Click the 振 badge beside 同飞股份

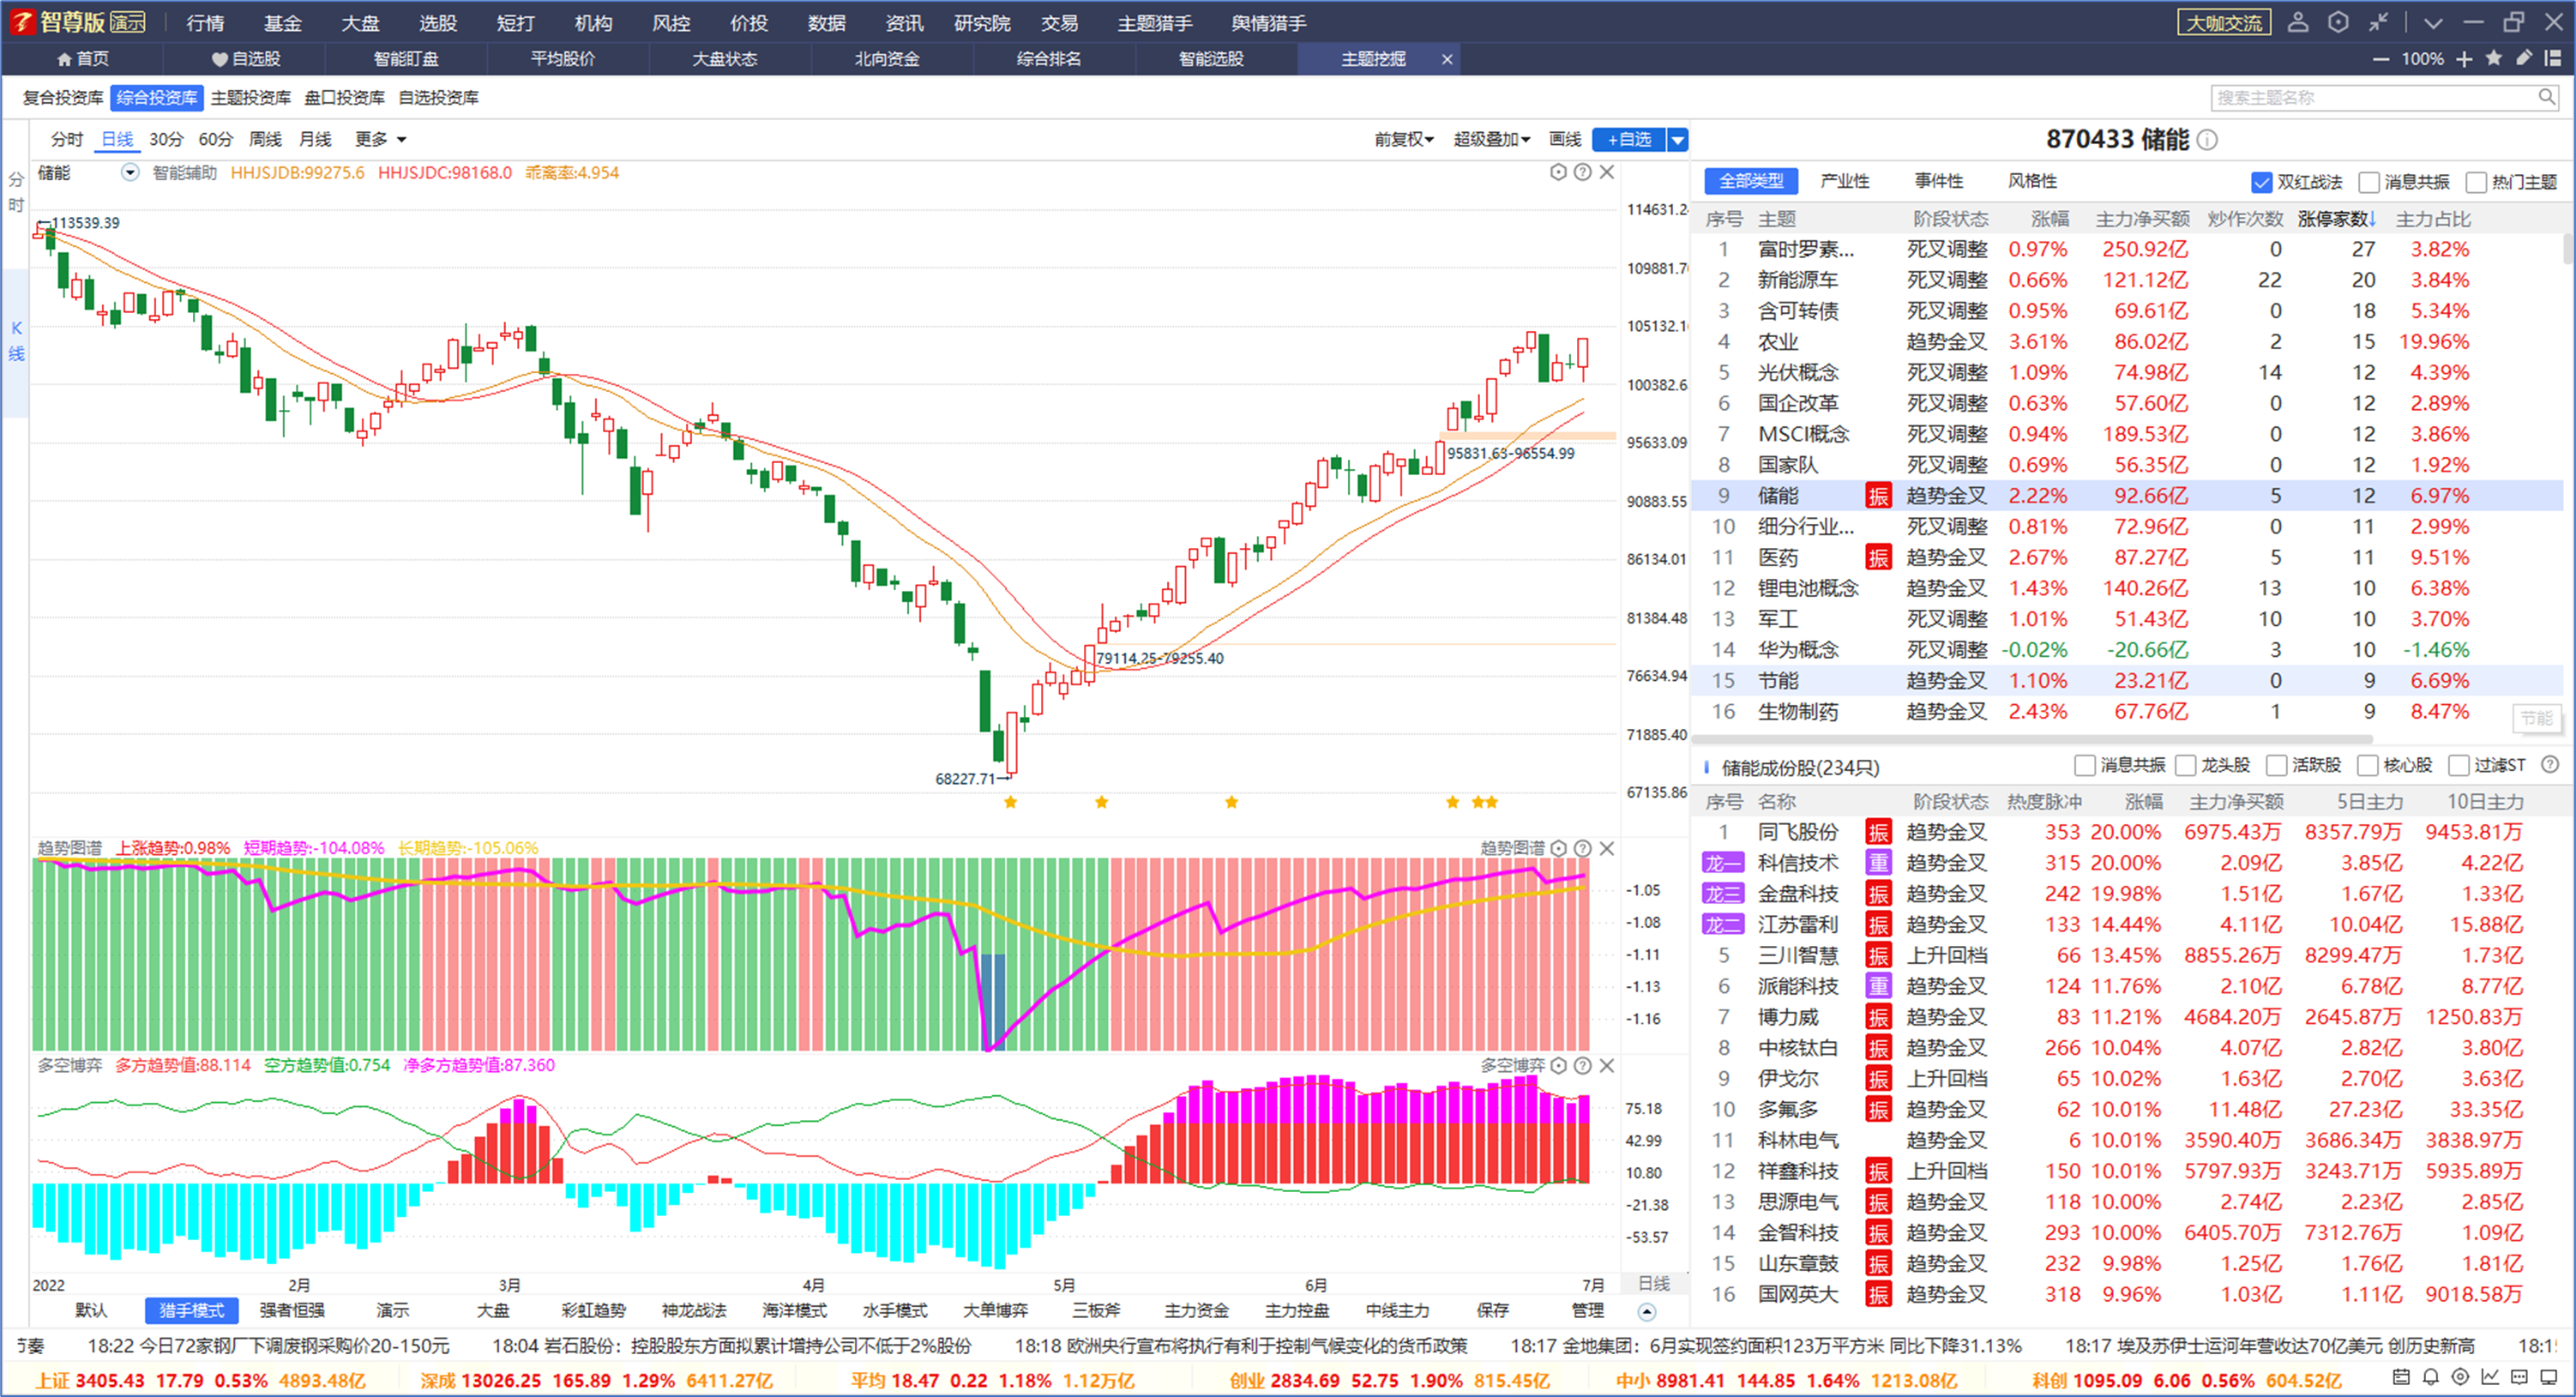(1878, 832)
